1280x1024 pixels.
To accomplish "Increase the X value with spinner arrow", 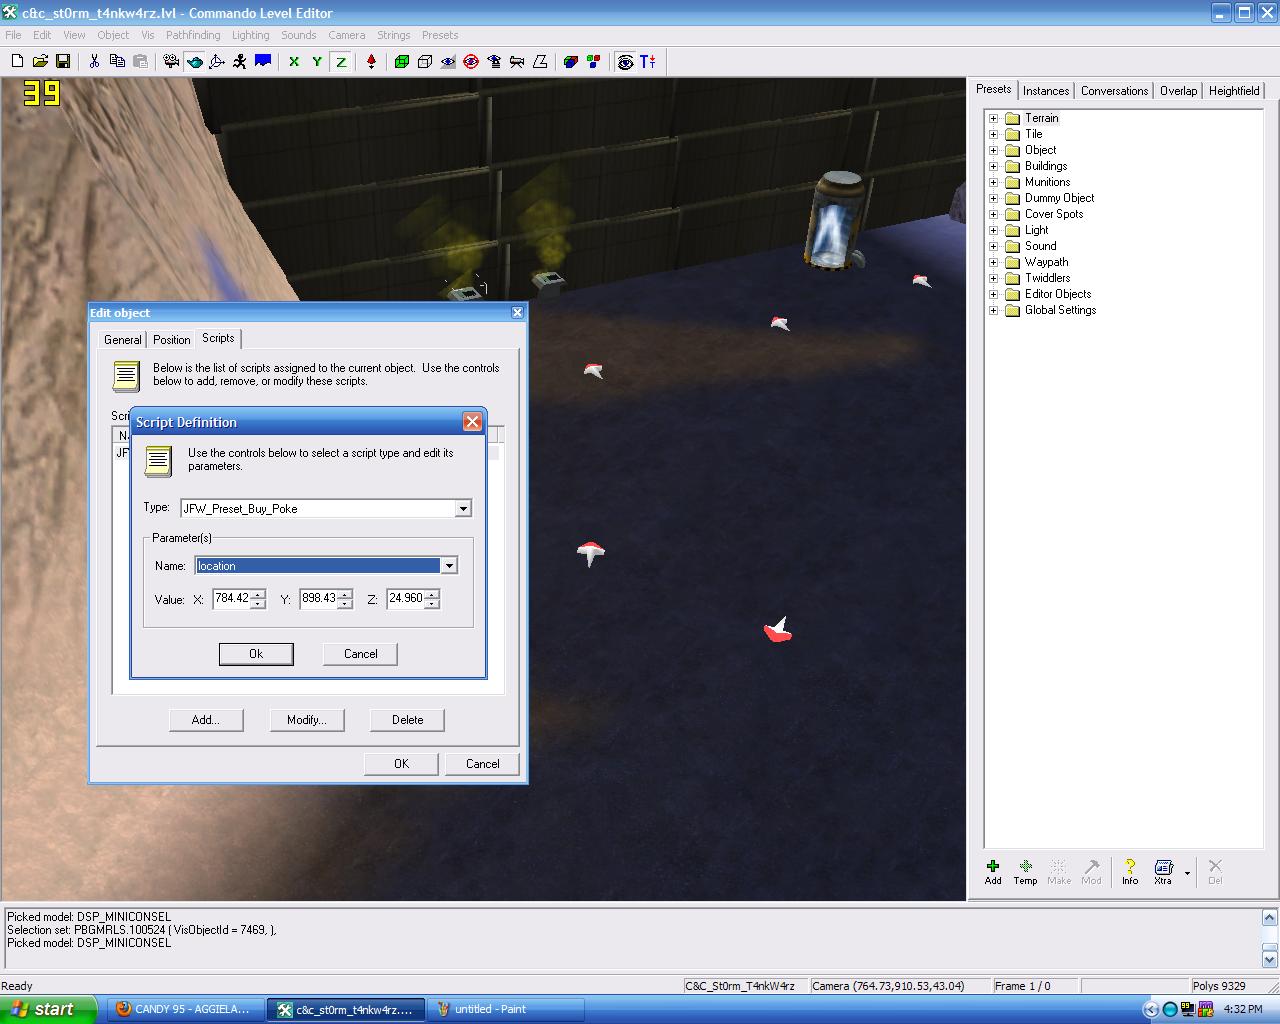I will pyautogui.click(x=258, y=594).
